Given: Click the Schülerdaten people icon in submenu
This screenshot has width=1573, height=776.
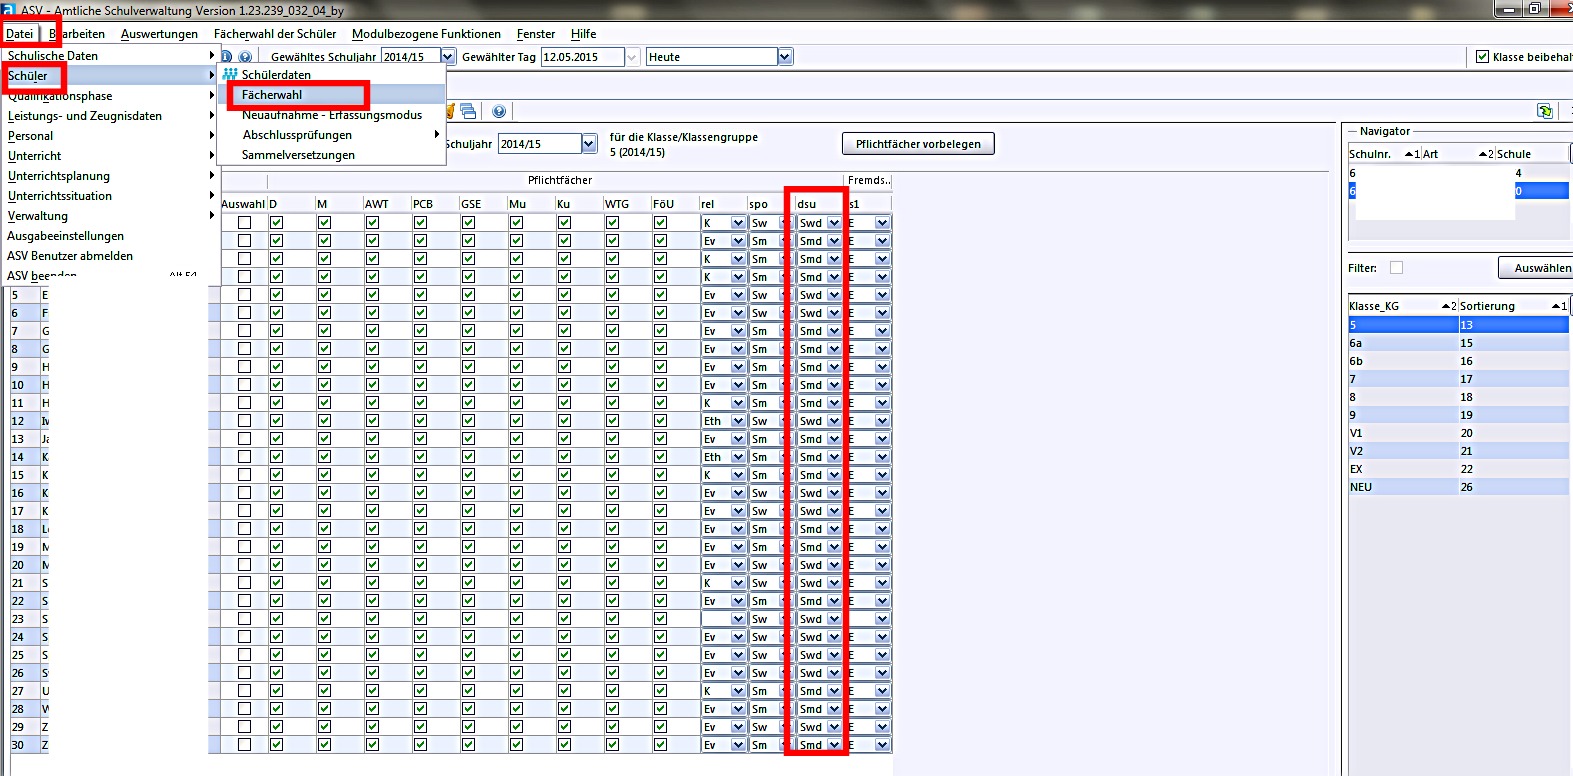Looking at the screenshot, I should click(x=230, y=75).
